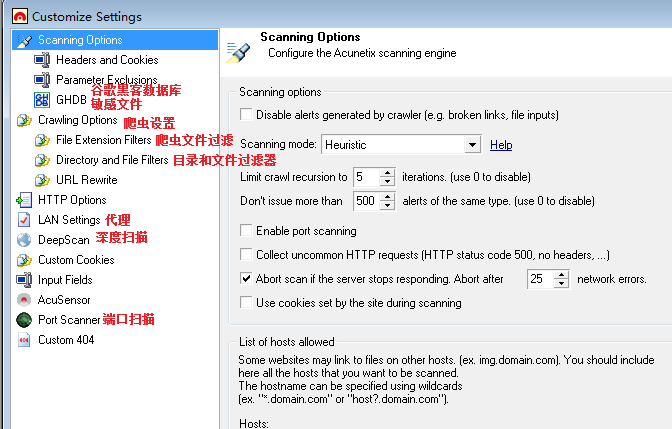Click the HTTP Options icon

[24, 200]
